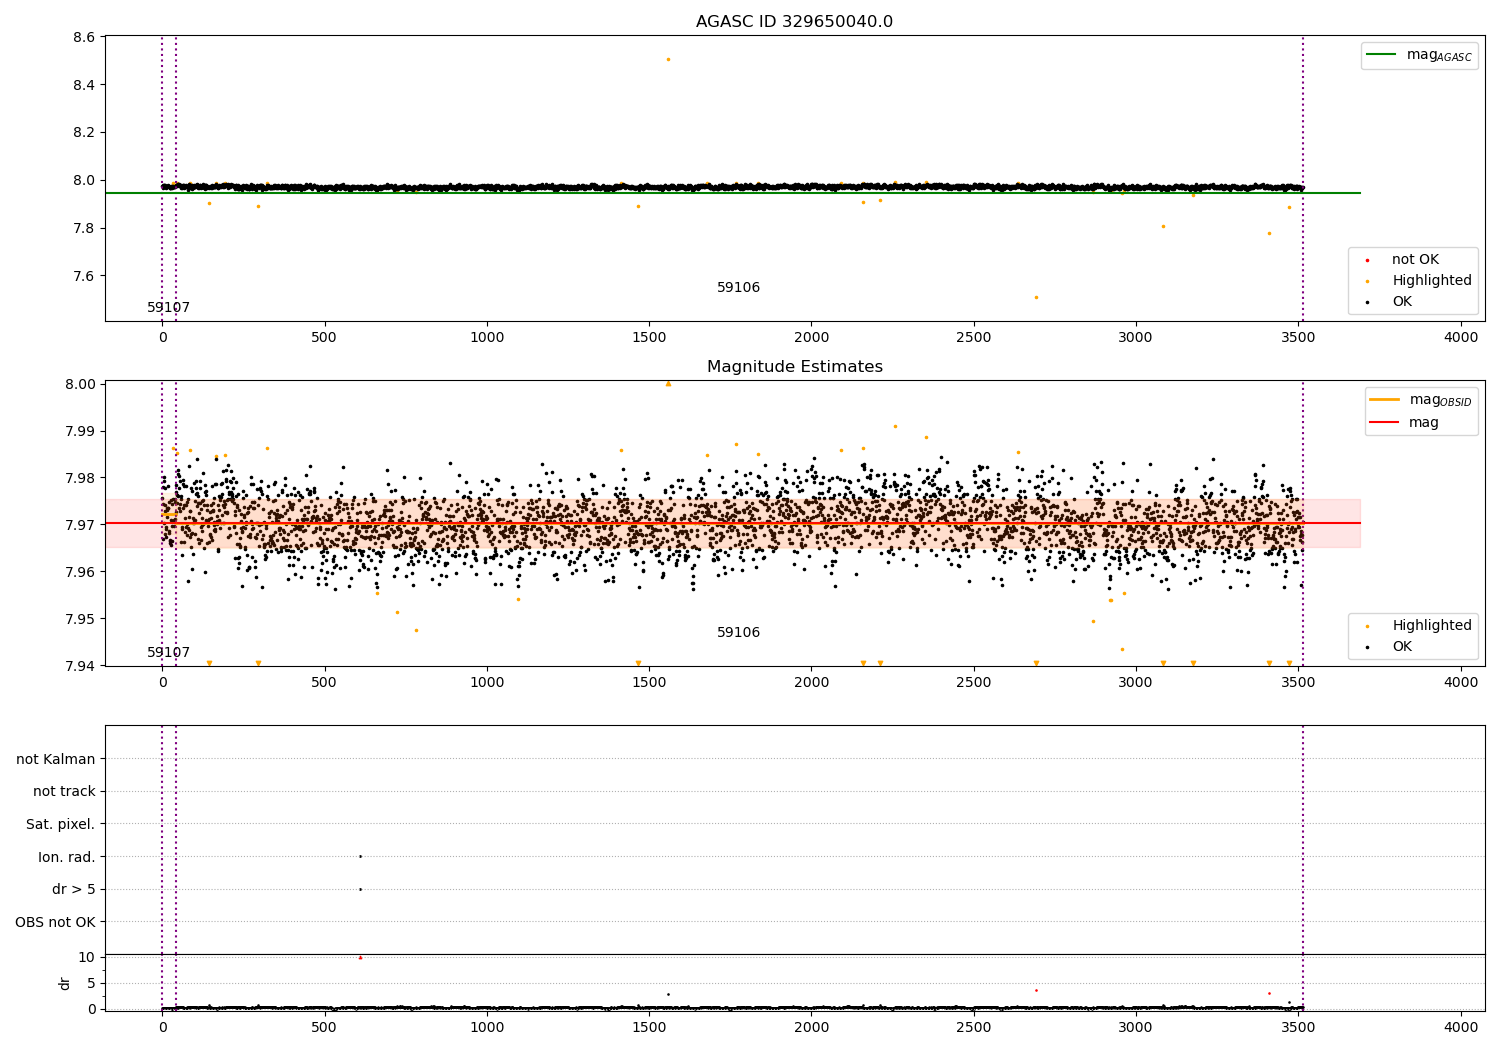Click the 7.99 tick on Magnitude Estimates y-axis
Image resolution: width=1500 pixels, height=1050 pixels.
click(80, 431)
